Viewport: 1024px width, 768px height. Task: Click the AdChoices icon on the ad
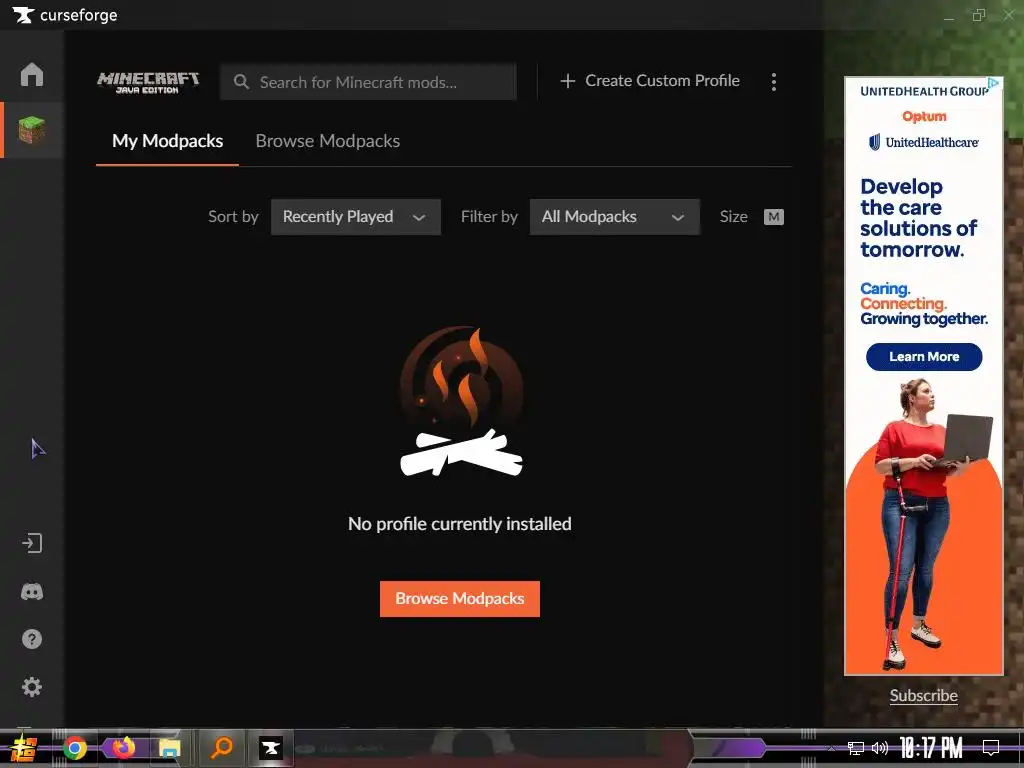click(994, 83)
